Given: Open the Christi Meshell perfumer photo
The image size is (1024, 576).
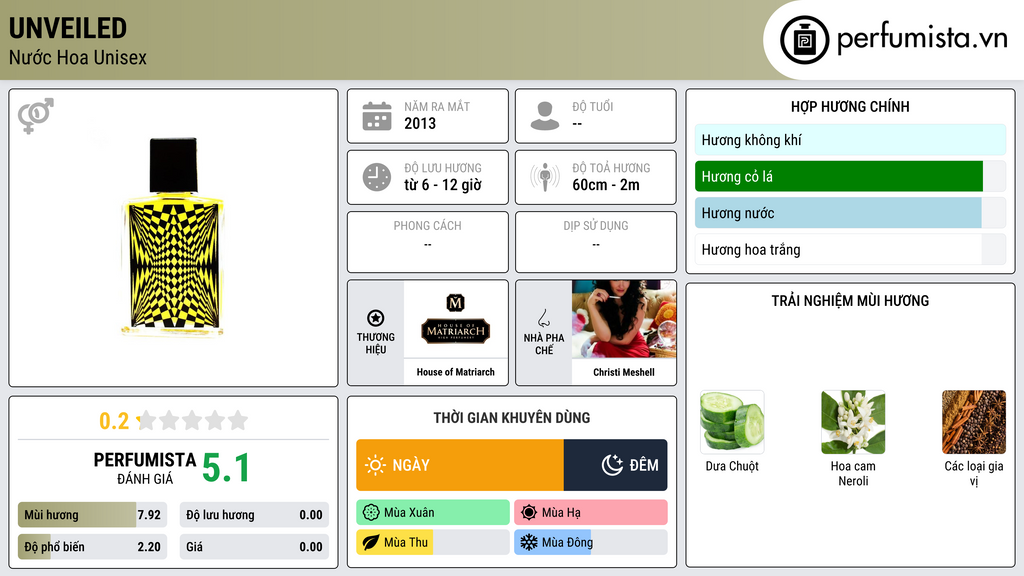Looking at the screenshot, I should pos(624,319).
